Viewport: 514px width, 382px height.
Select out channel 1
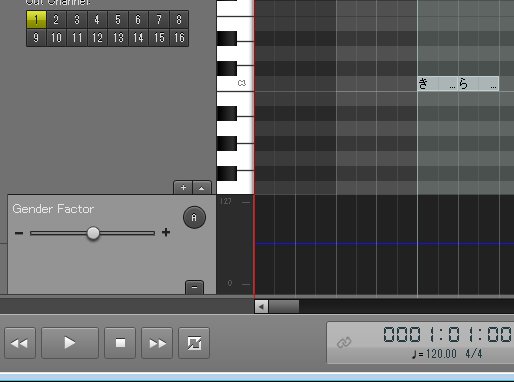[36, 20]
